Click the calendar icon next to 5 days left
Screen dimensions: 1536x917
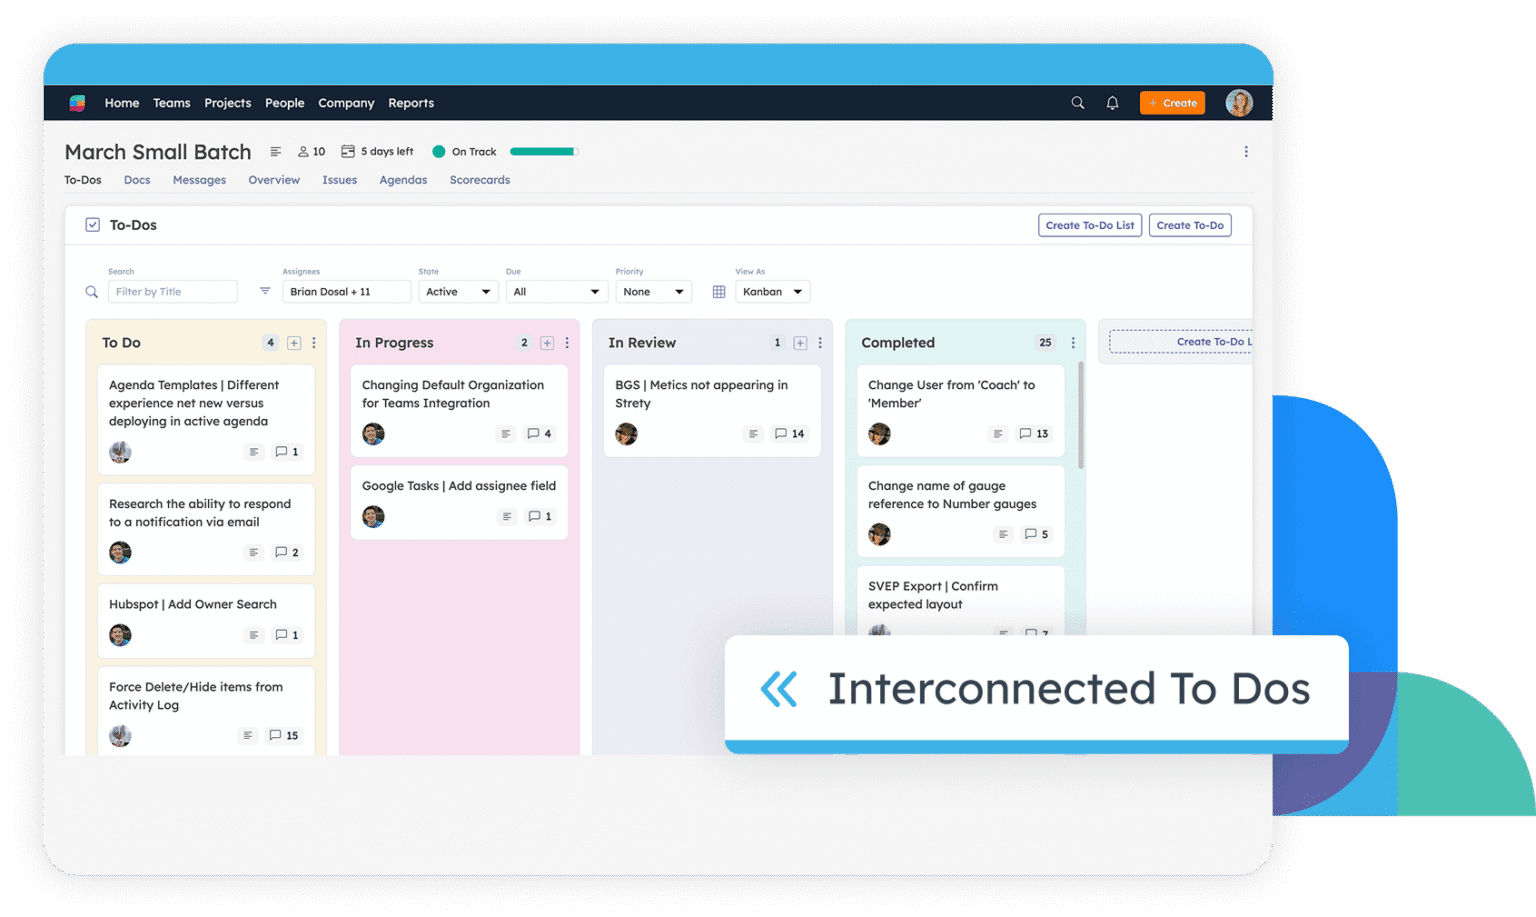[x=347, y=151]
